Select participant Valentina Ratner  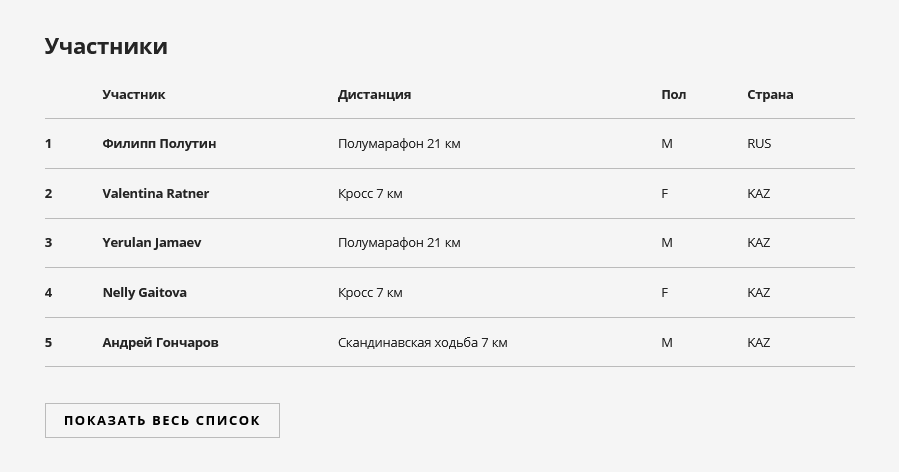156,194
